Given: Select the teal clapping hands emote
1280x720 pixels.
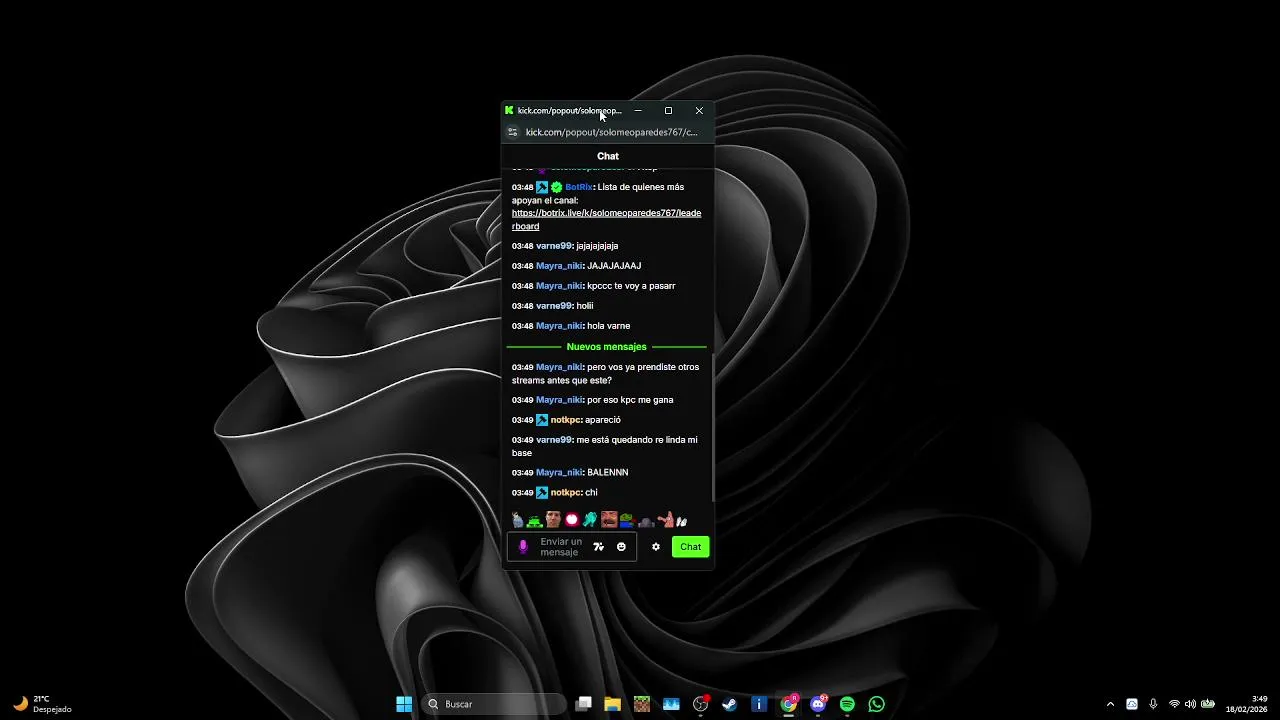Looking at the screenshot, I should click(590, 520).
